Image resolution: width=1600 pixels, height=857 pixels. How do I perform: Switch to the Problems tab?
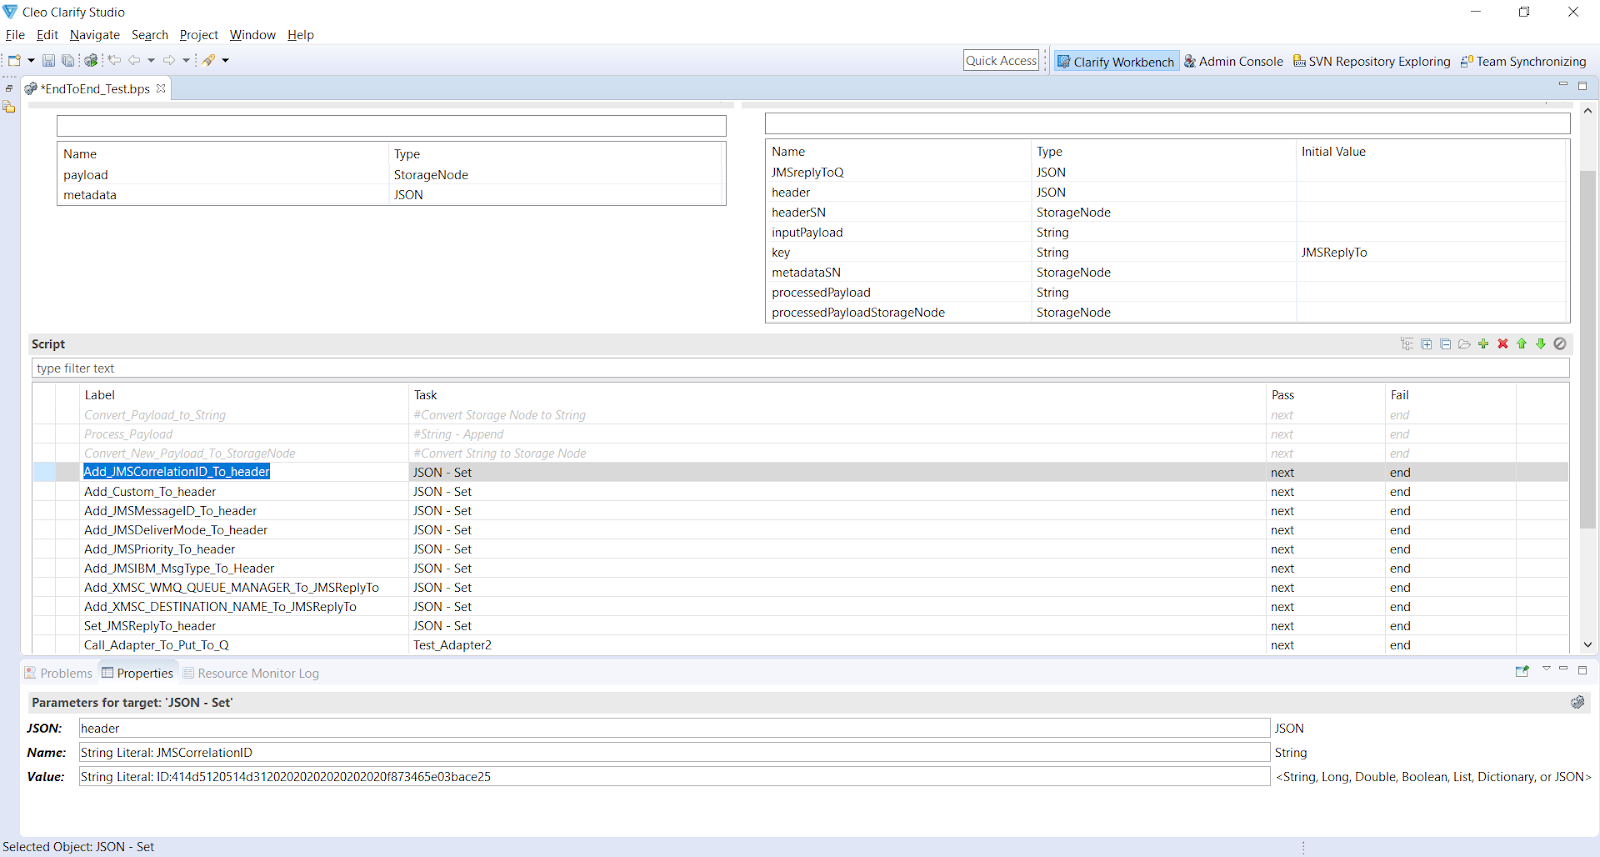pos(58,673)
